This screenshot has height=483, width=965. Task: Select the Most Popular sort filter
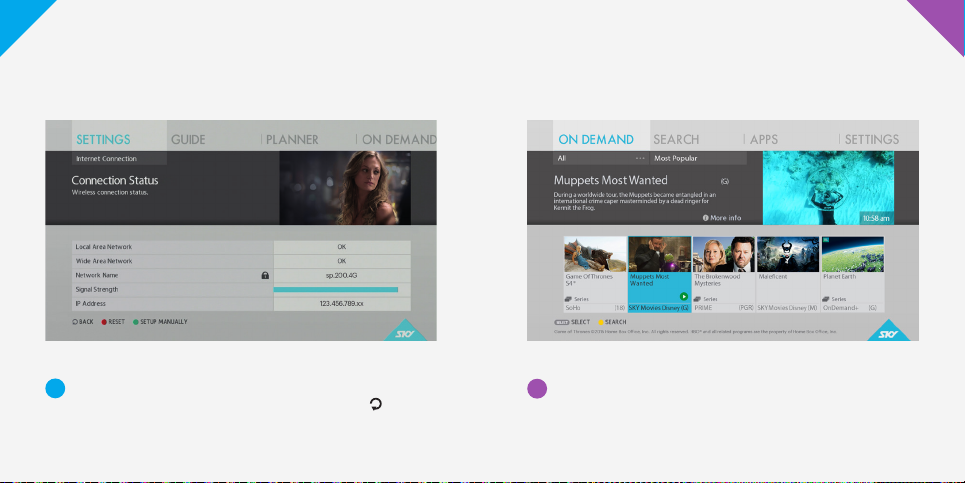(699, 158)
